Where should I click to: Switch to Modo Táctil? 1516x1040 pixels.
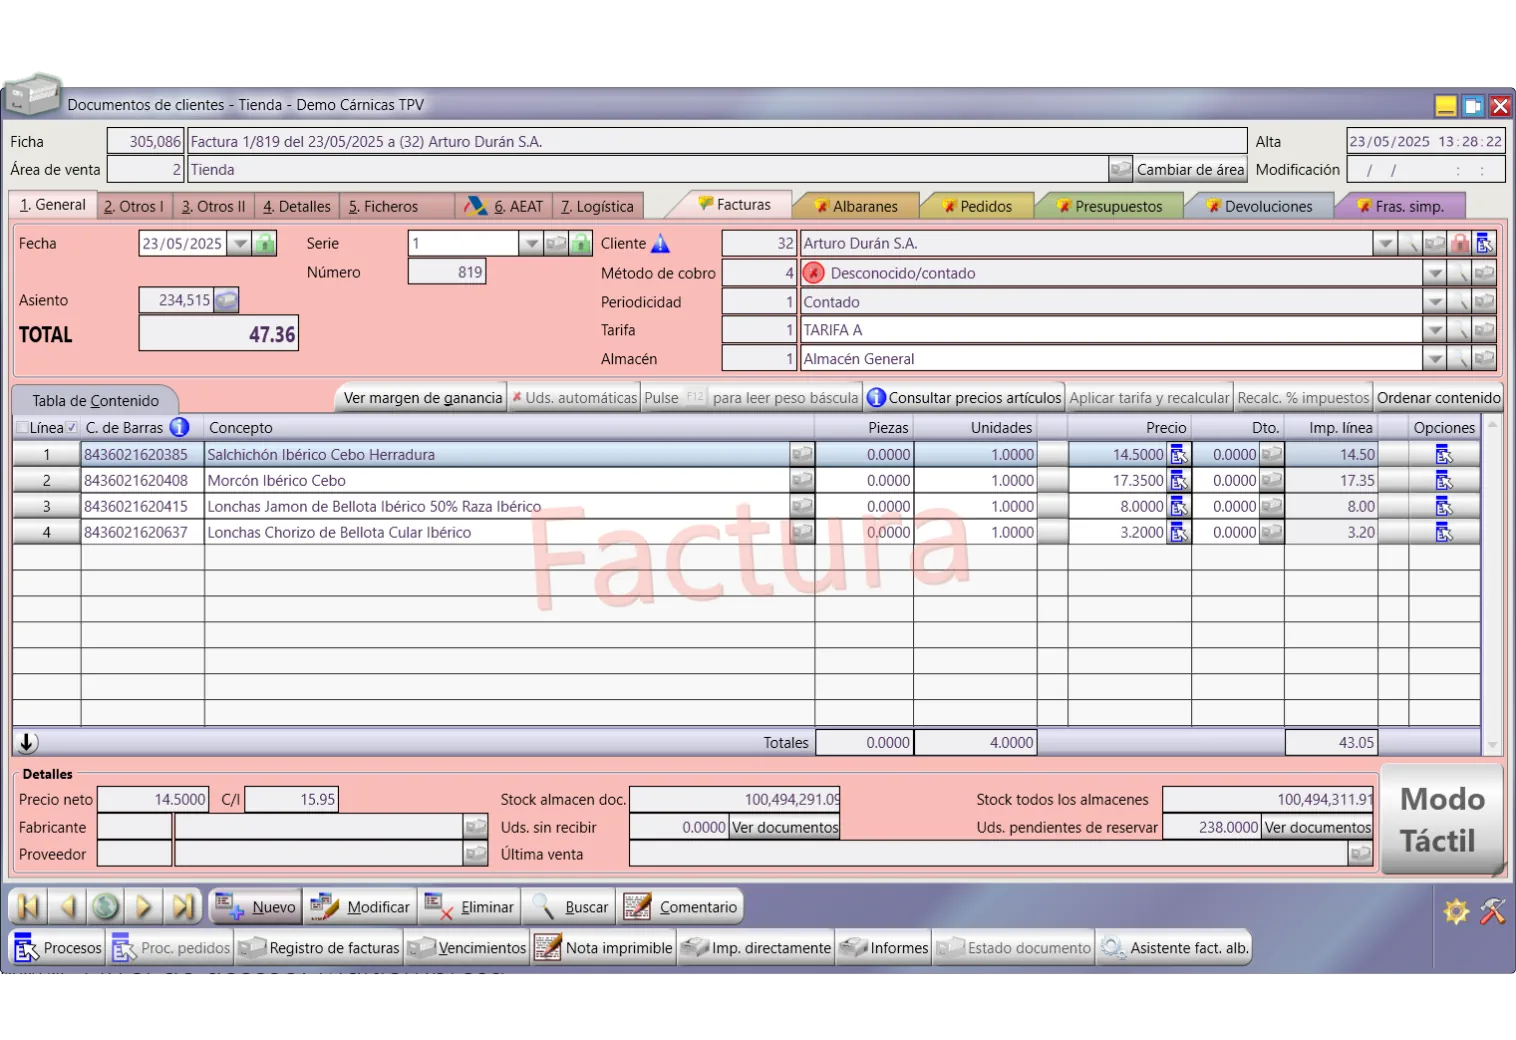[1441, 820]
